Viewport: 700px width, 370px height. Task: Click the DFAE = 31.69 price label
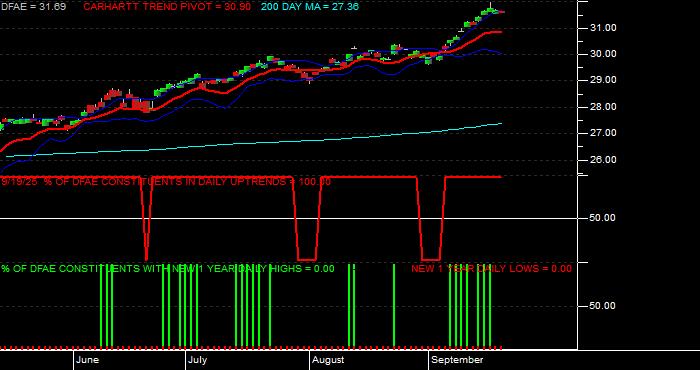pos(33,7)
